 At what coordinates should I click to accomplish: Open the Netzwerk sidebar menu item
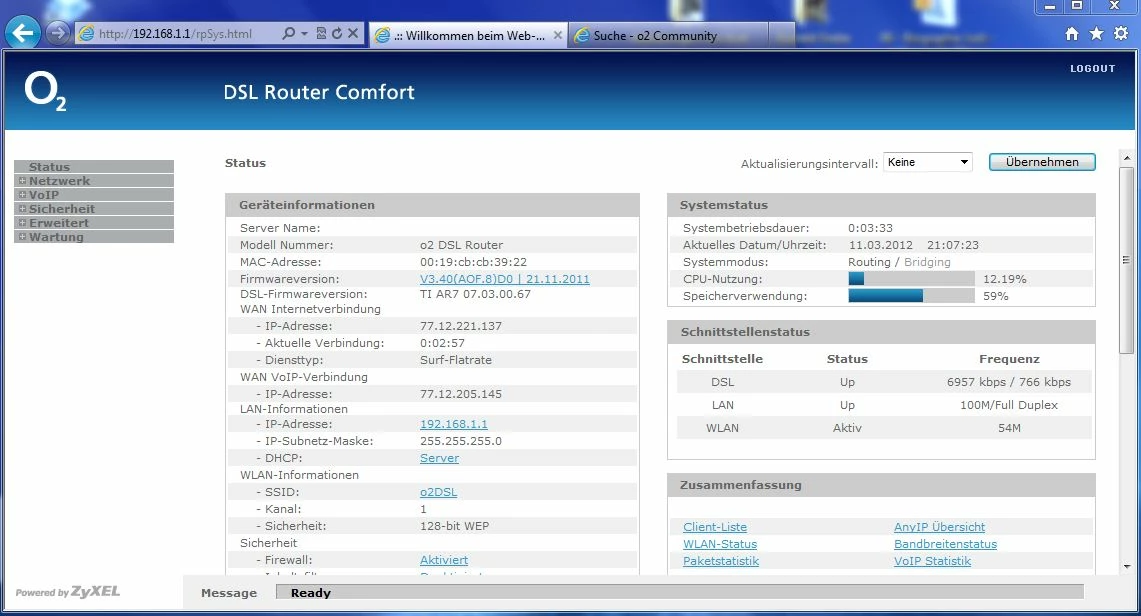tap(60, 180)
